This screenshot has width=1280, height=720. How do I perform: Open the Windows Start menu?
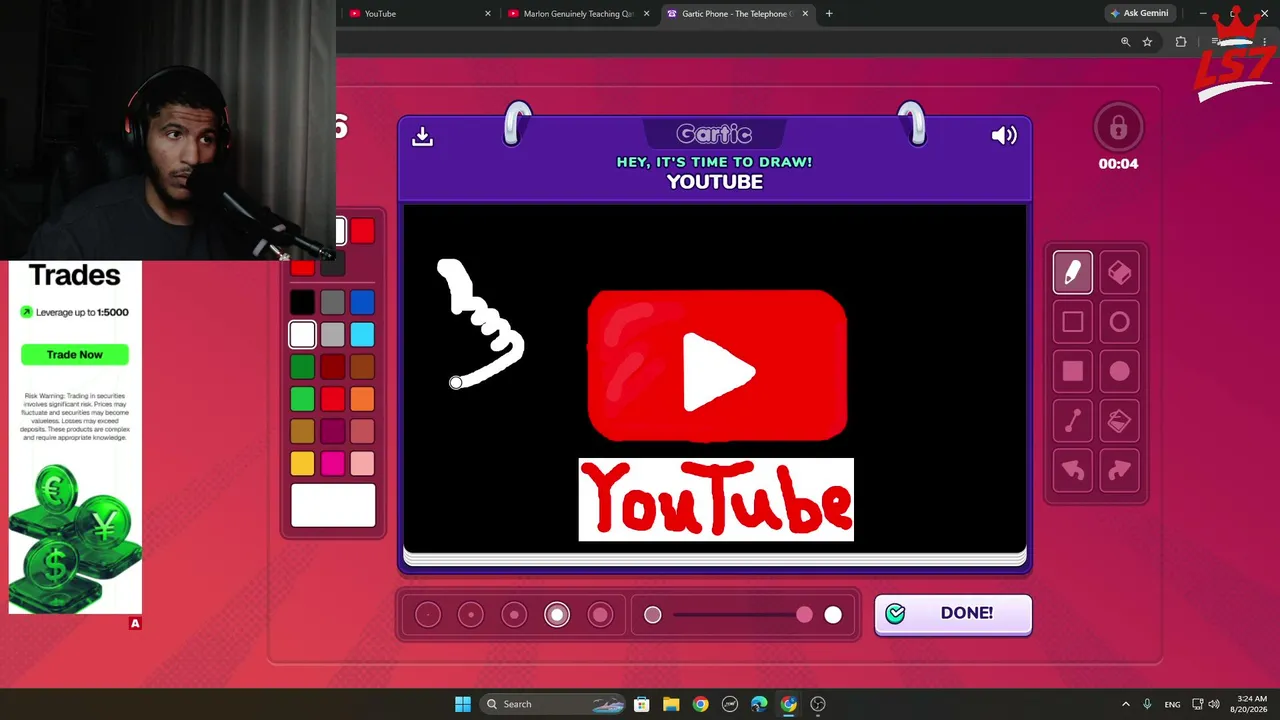click(462, 704)
